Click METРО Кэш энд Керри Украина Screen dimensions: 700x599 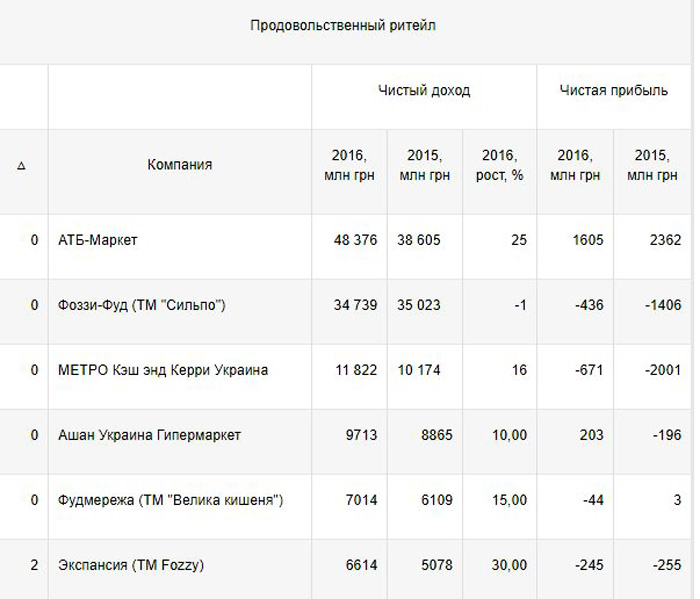163,370
